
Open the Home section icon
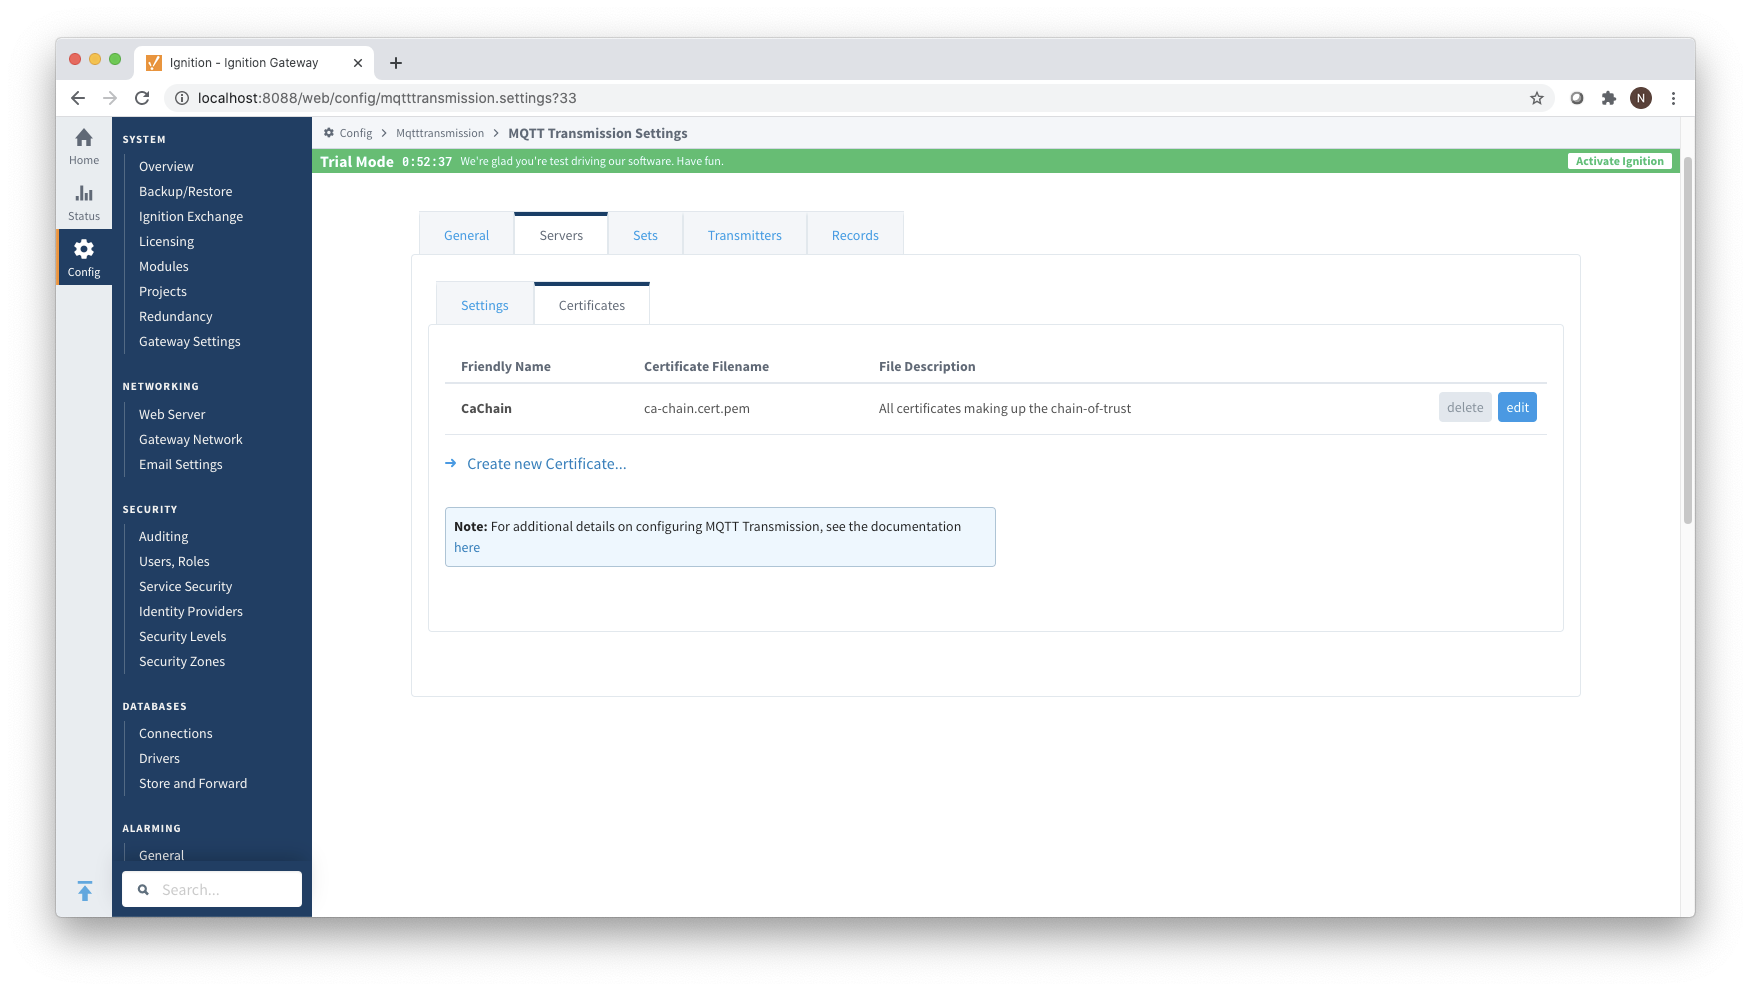(84, 138)
